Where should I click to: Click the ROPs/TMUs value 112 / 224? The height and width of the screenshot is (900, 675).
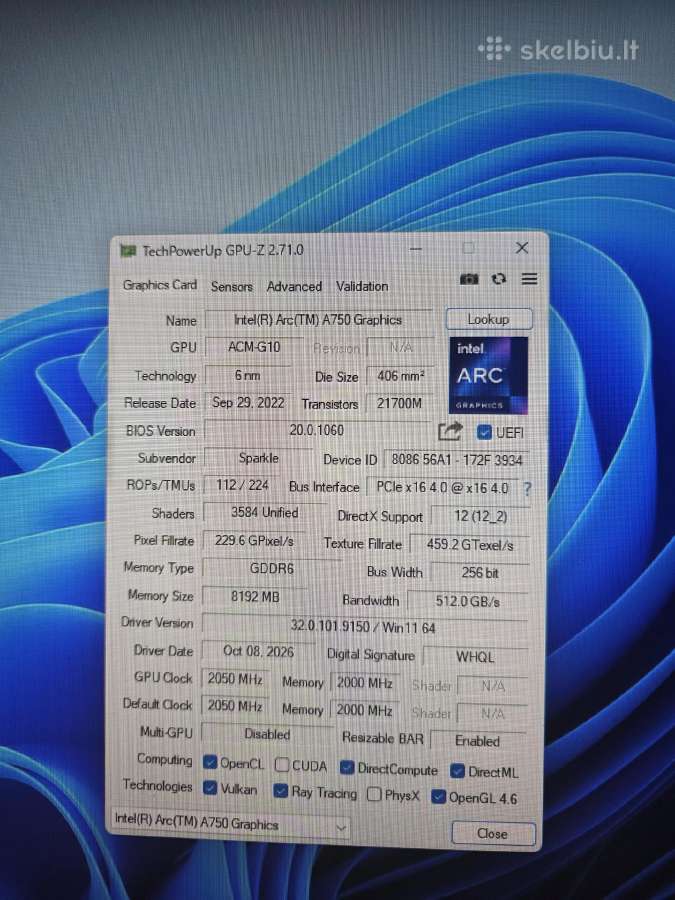[242, 485]
